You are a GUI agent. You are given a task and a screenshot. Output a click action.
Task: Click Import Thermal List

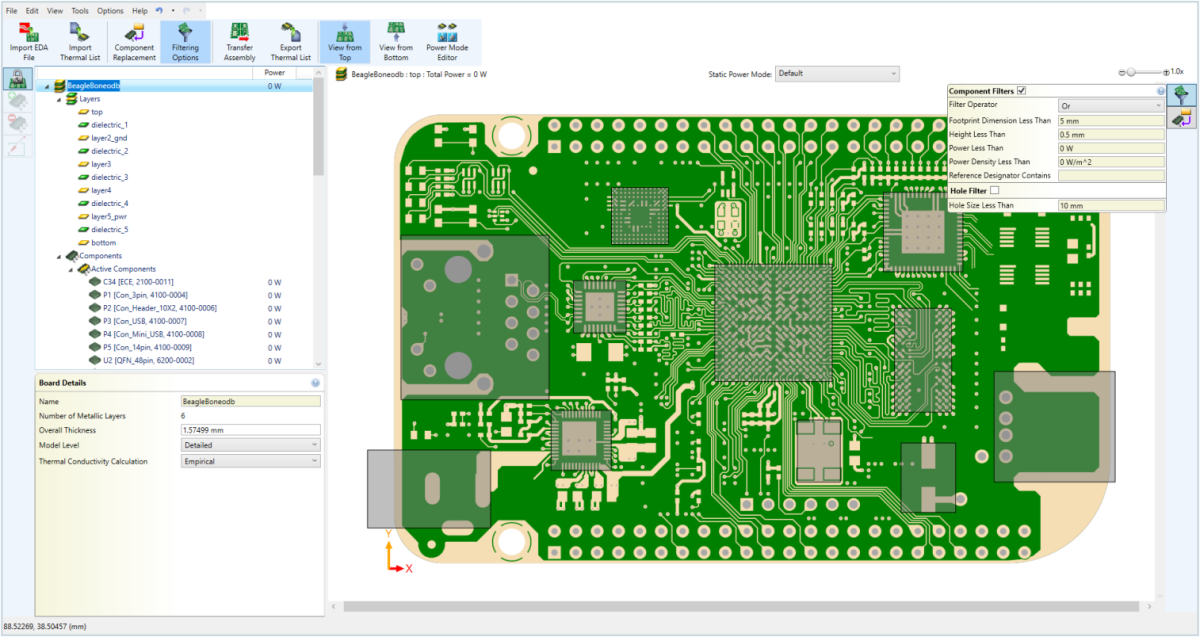coord(80,42)
